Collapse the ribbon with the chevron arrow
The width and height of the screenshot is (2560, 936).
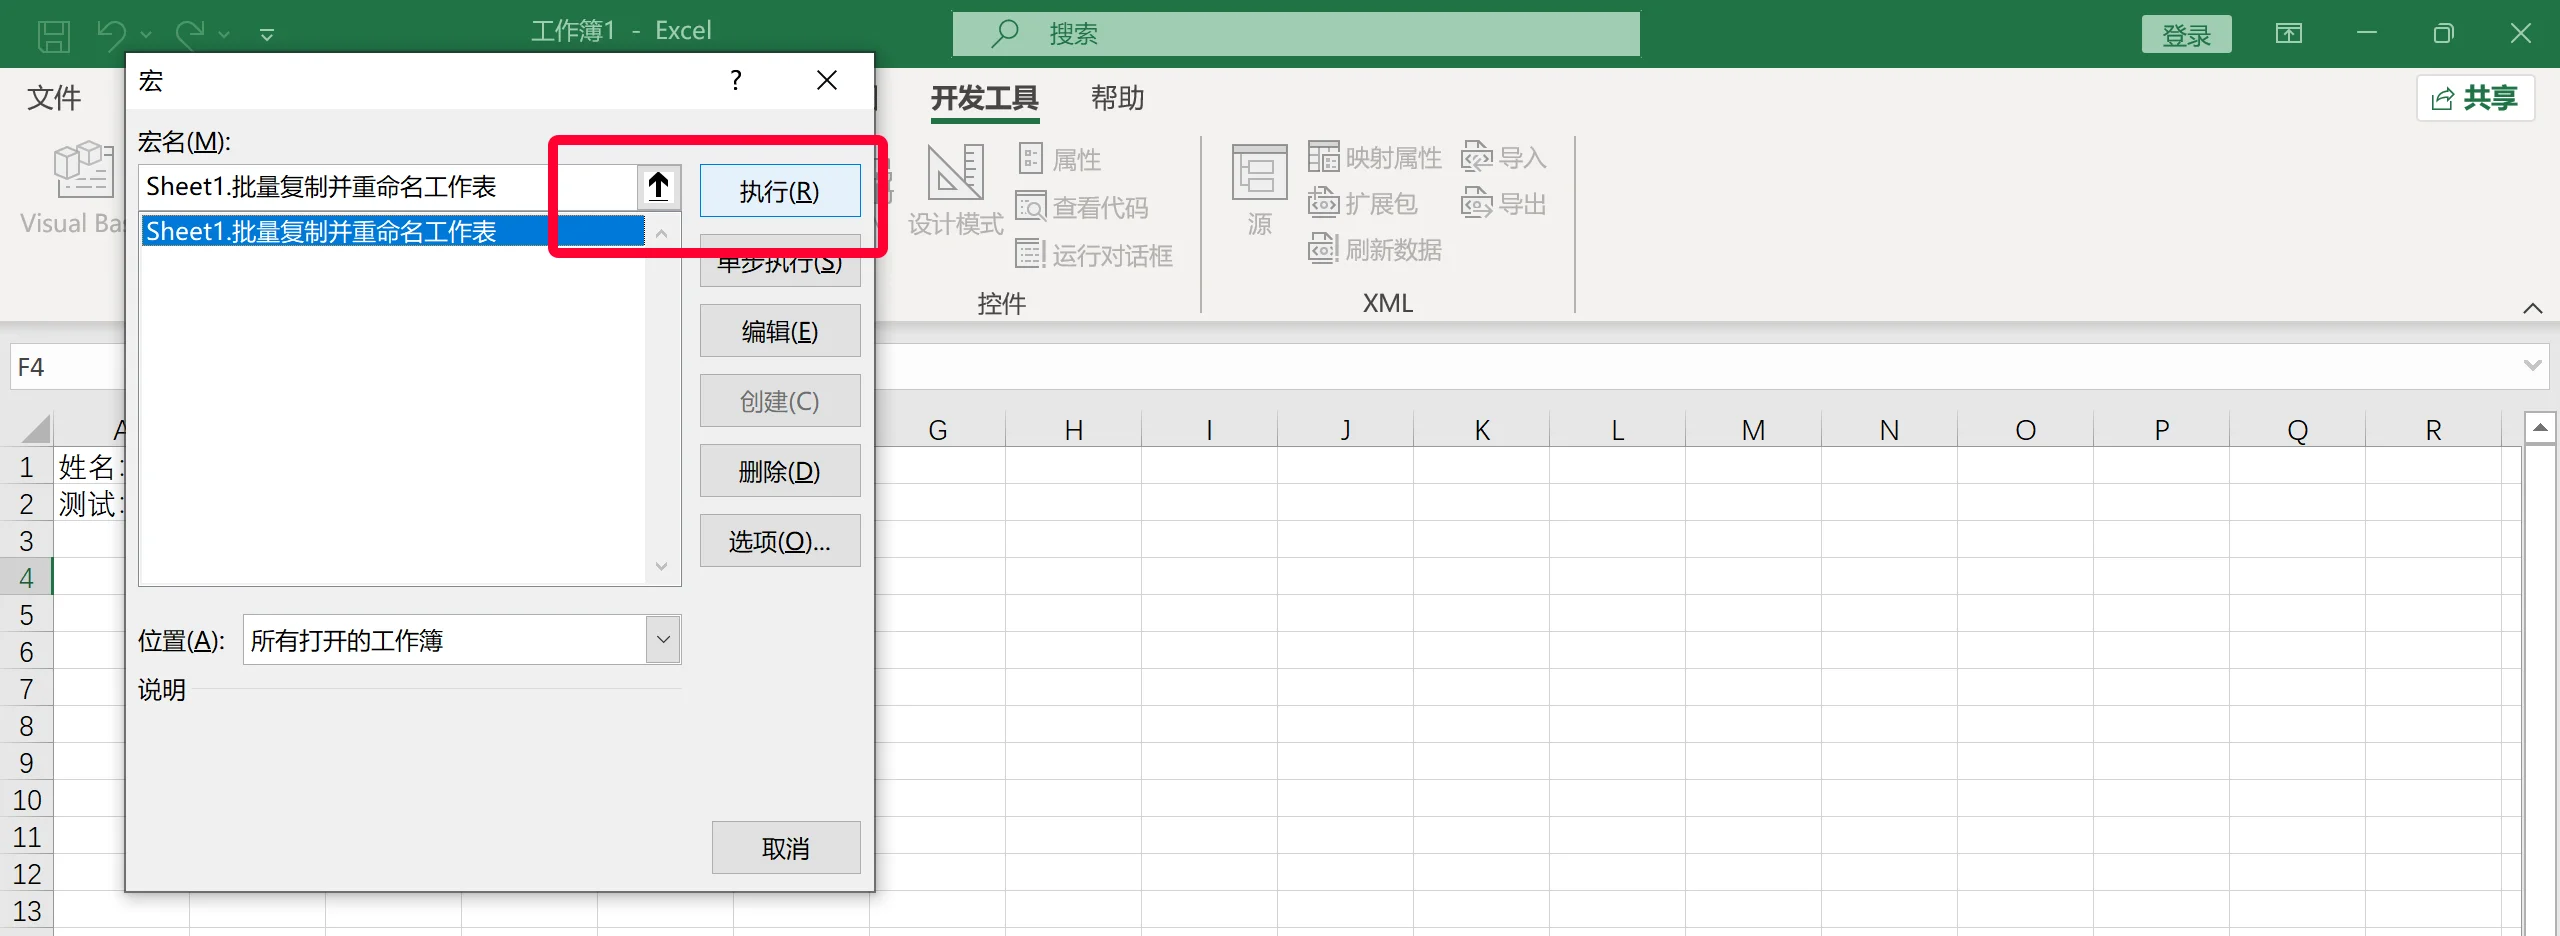(2533, 308)
